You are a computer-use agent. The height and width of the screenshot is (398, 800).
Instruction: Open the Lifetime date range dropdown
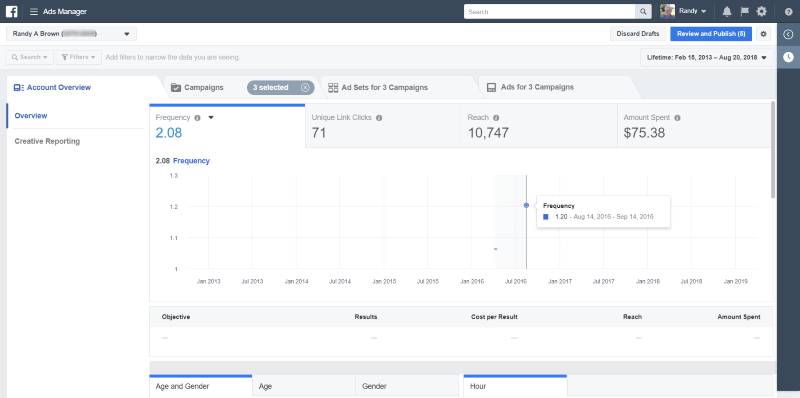point(707,58)
